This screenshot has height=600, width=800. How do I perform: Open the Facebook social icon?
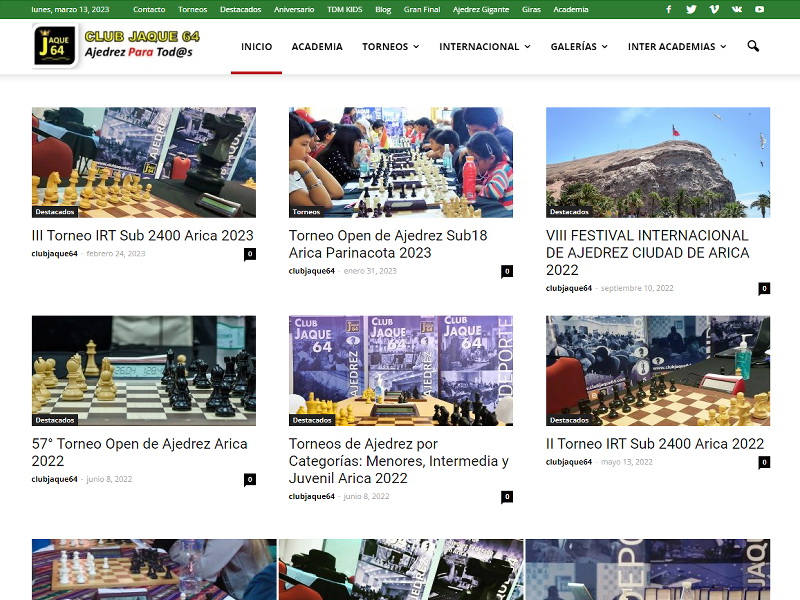[x=669, y=9]
